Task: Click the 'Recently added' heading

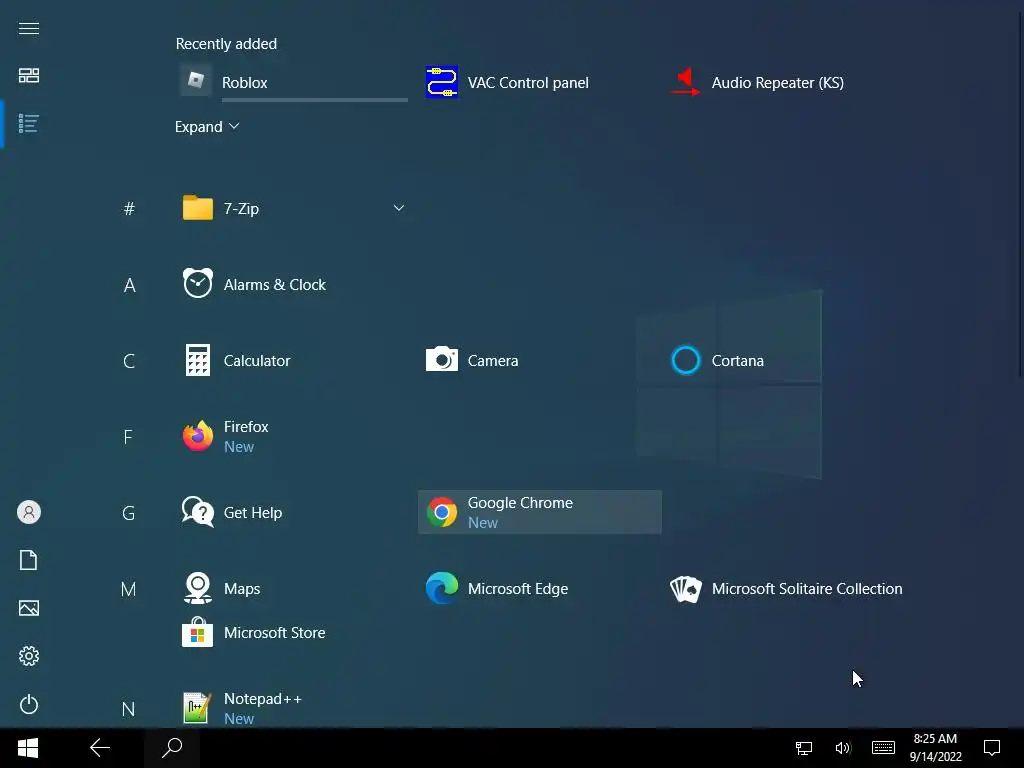Action: point(226,44)
